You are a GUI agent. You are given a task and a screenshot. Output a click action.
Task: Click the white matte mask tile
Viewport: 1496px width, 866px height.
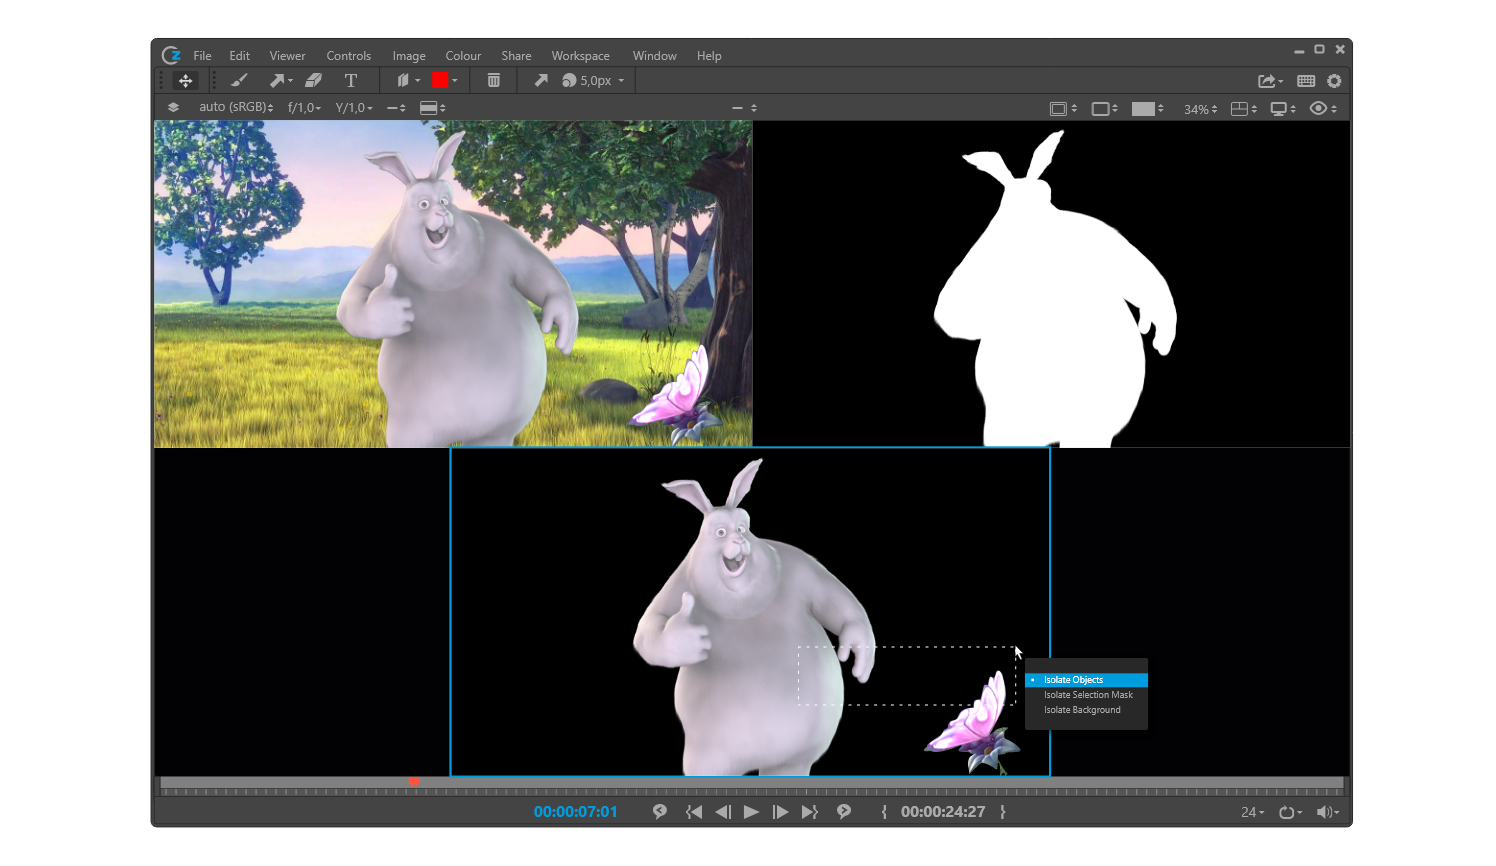pos(1052,284)
